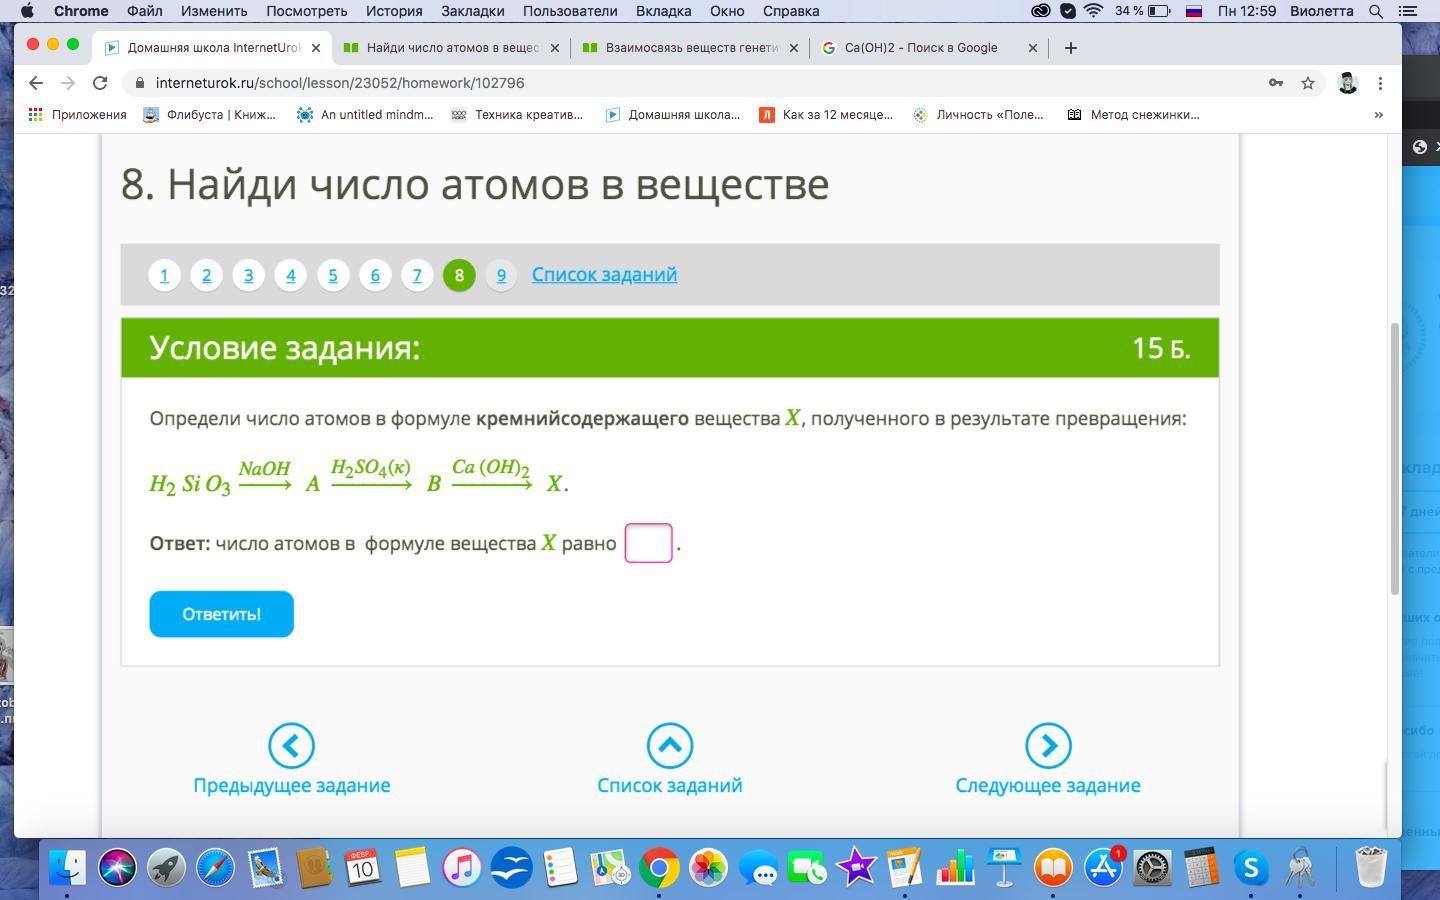The width and height of the screenshot is (1440, 900).
Task: Open the Закладки menu
Action: point(473,11)
